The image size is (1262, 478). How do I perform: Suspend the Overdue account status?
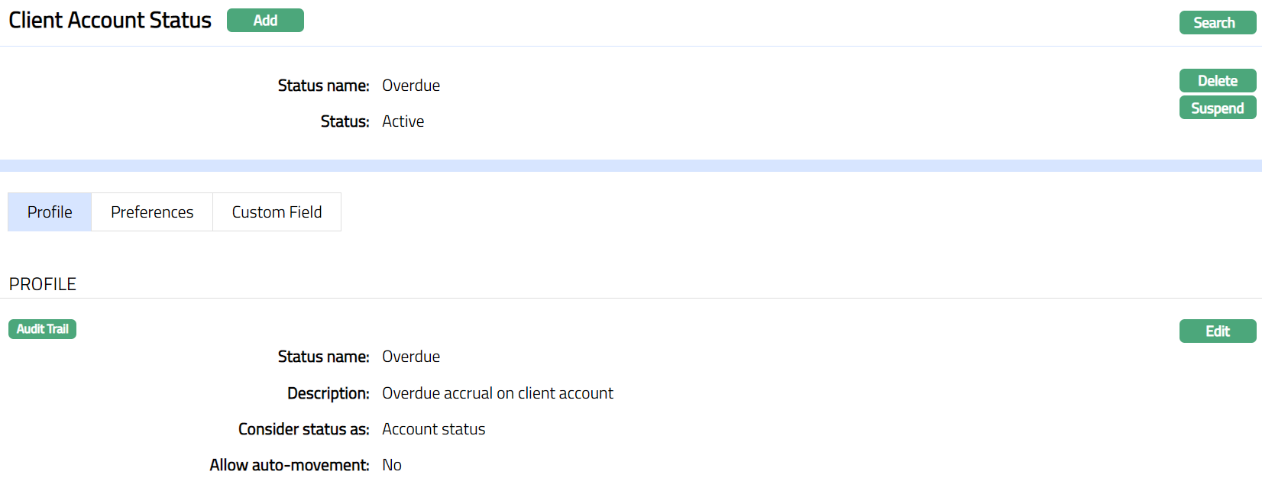pyautogui.click(x=1217, y=108)
